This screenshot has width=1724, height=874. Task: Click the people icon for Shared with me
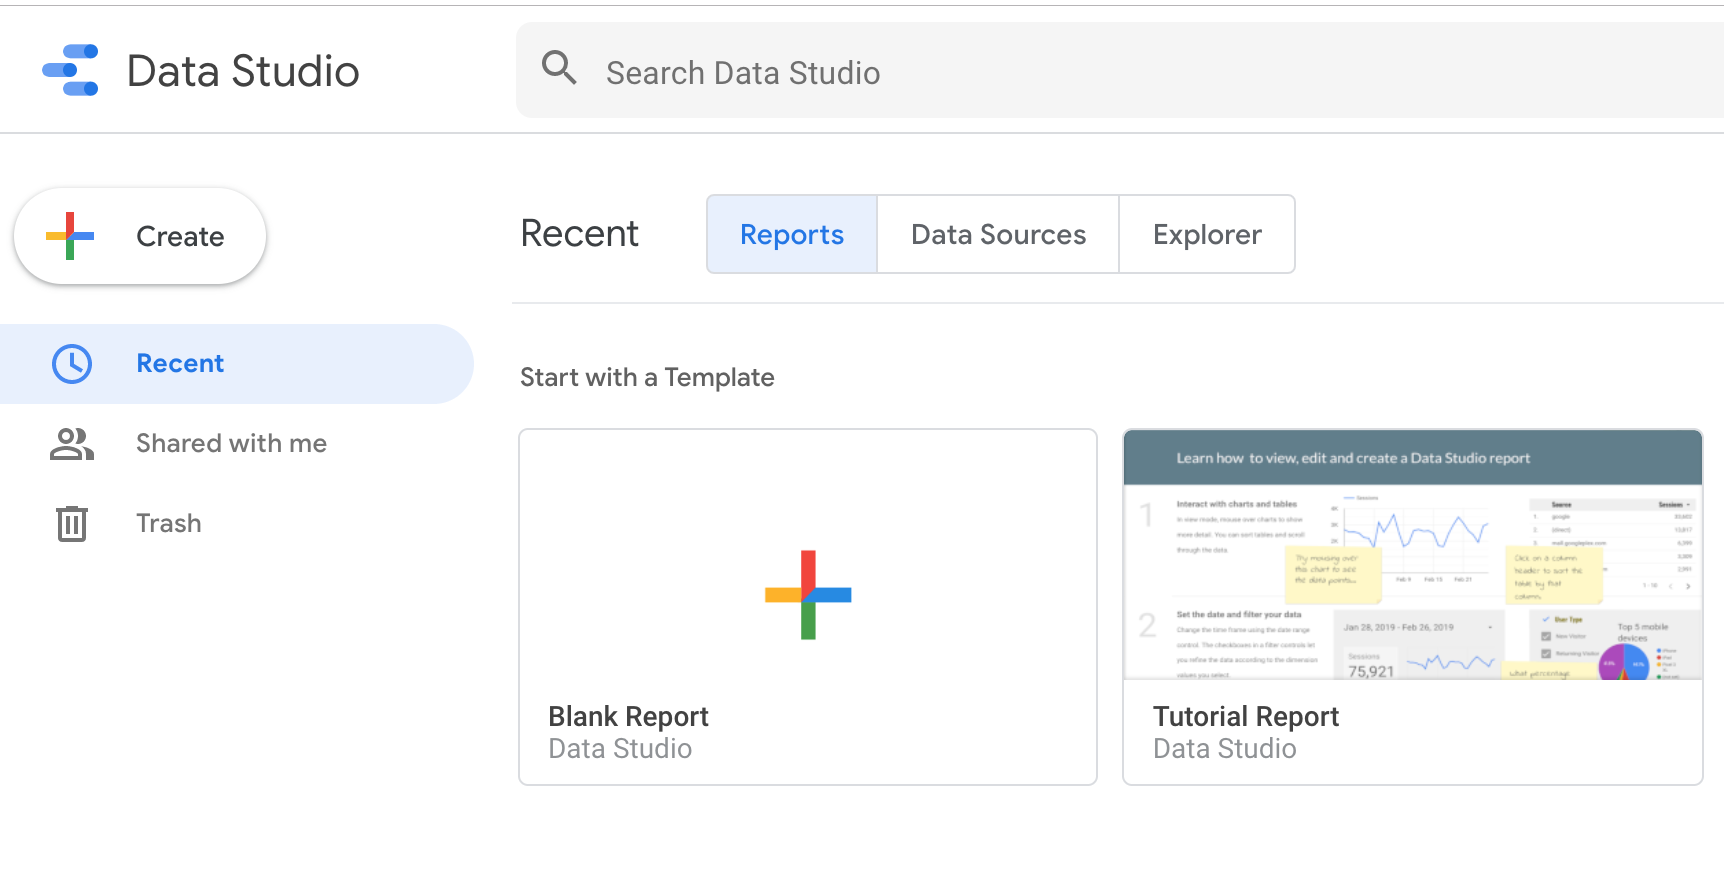click(x=72, y=444)
